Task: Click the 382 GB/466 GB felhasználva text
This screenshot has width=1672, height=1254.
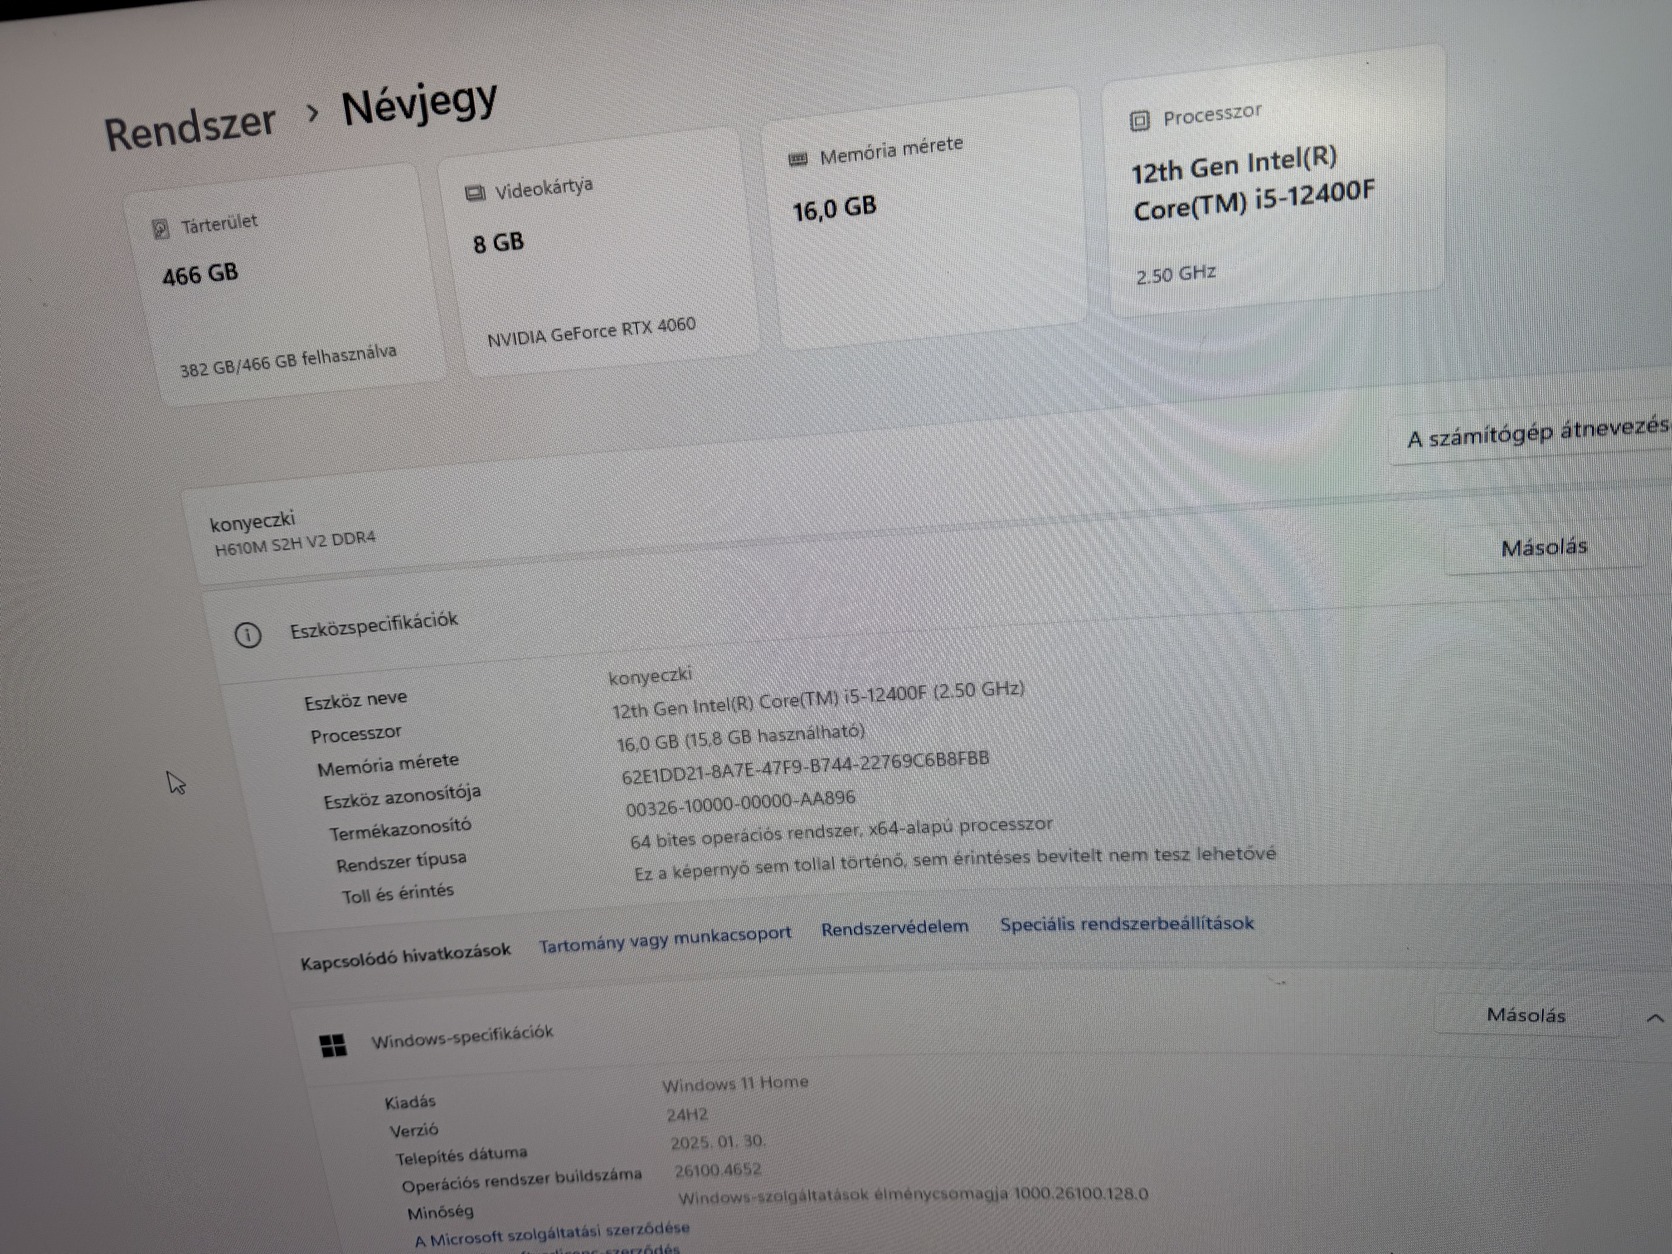Action: coord(288,361)
